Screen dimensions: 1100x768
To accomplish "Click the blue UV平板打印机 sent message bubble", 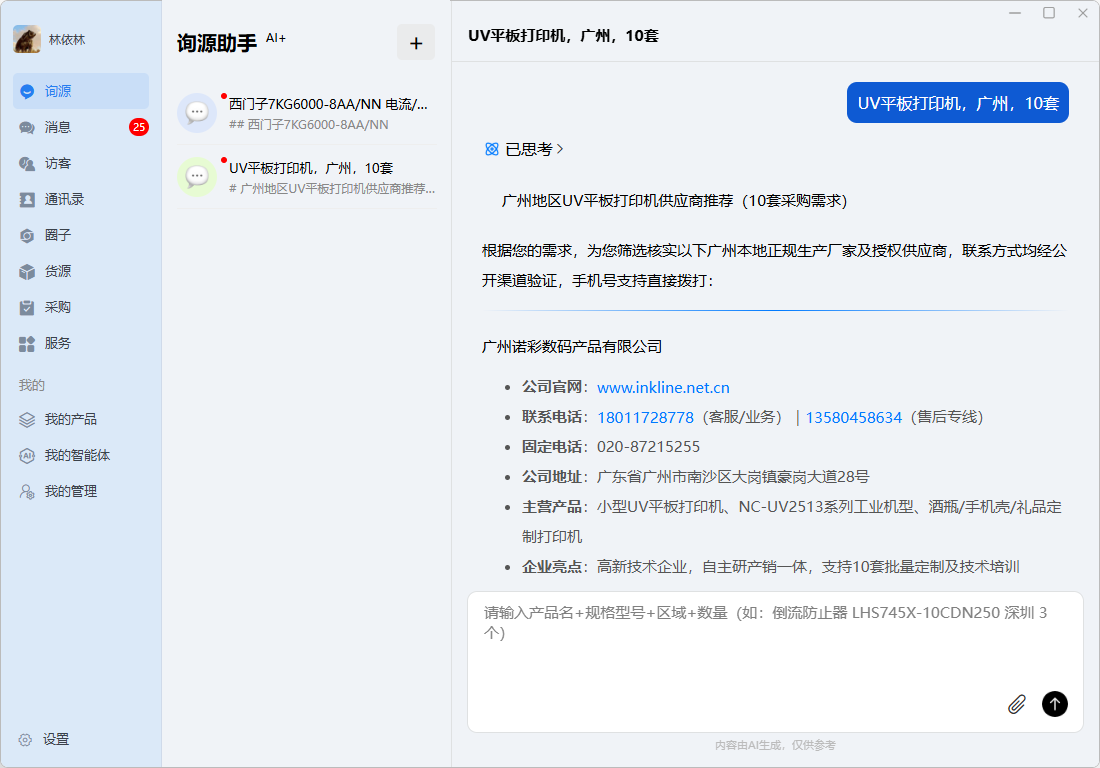I will tap(958, 103).
